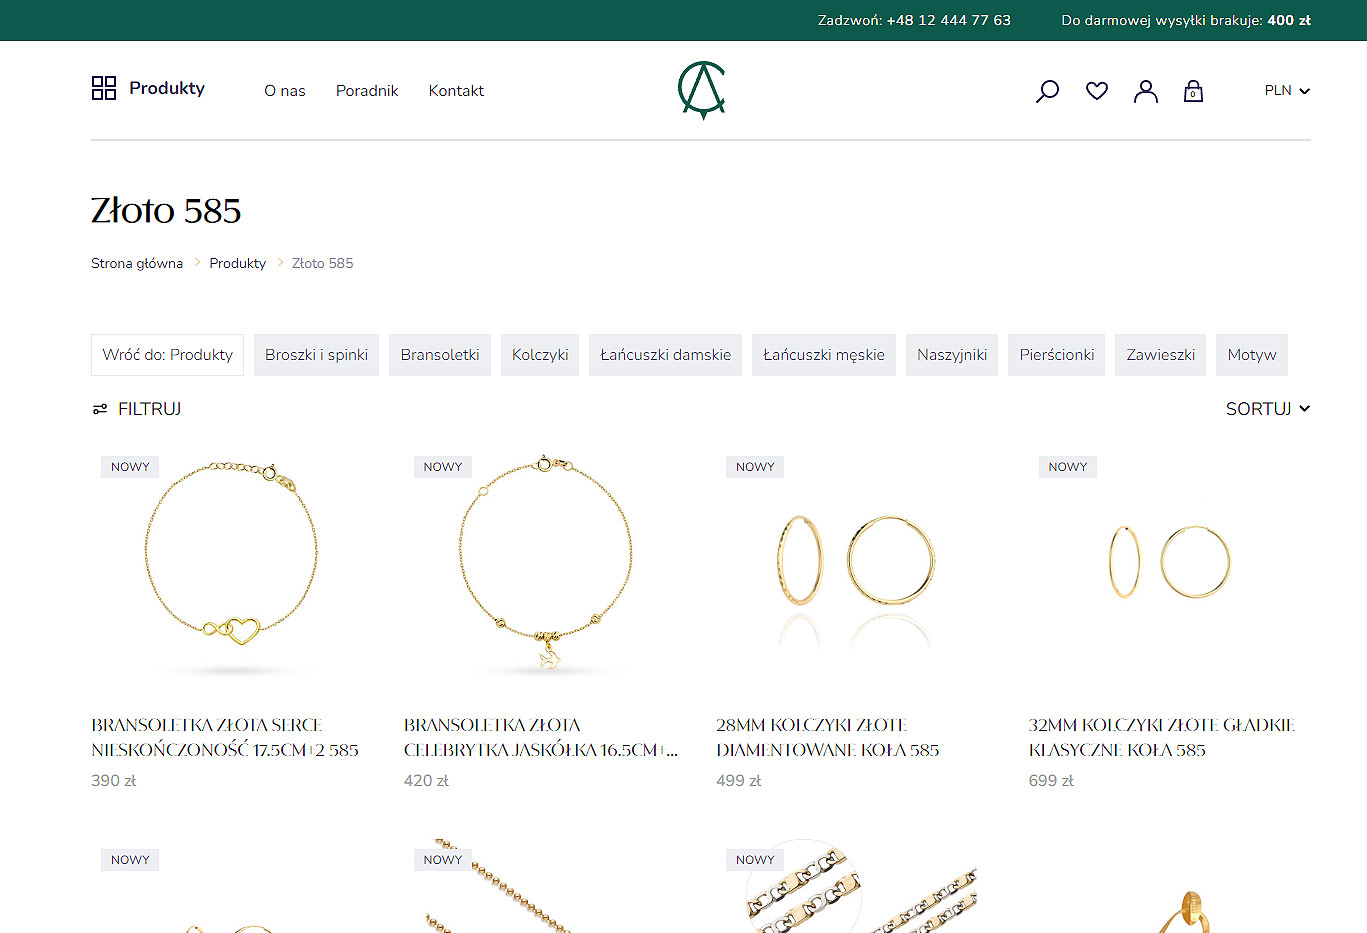
Task: Go to the Poradnik page
Action: click(x=367, y=91)
